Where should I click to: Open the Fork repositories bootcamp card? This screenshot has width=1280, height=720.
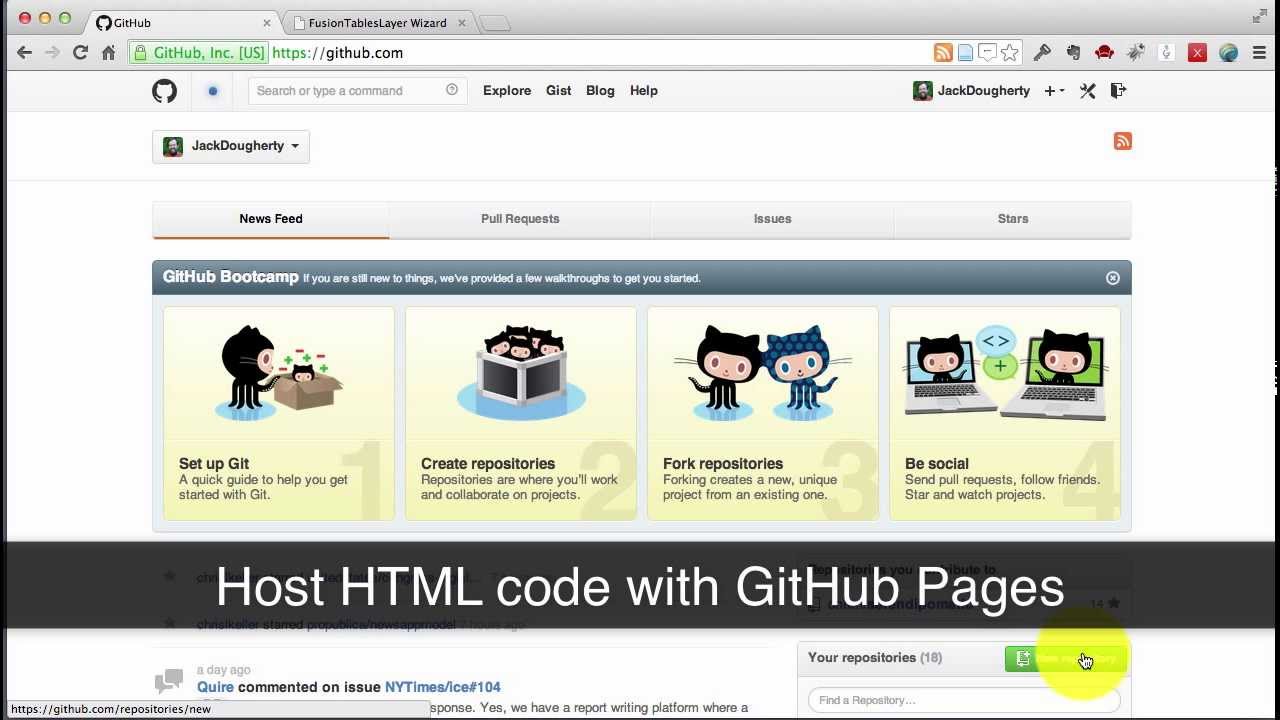[x=763, y=413]
